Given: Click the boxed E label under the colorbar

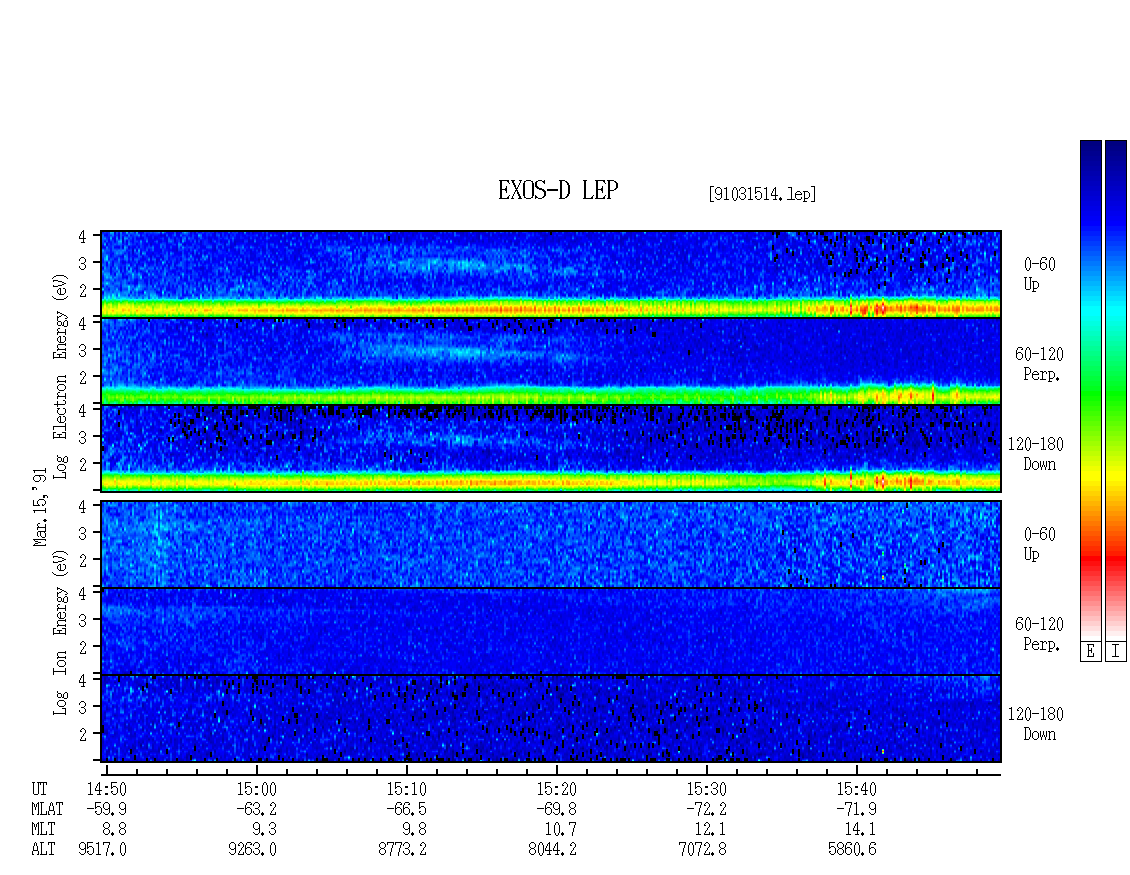Looking at the screenshot, I should [1090, 652].
